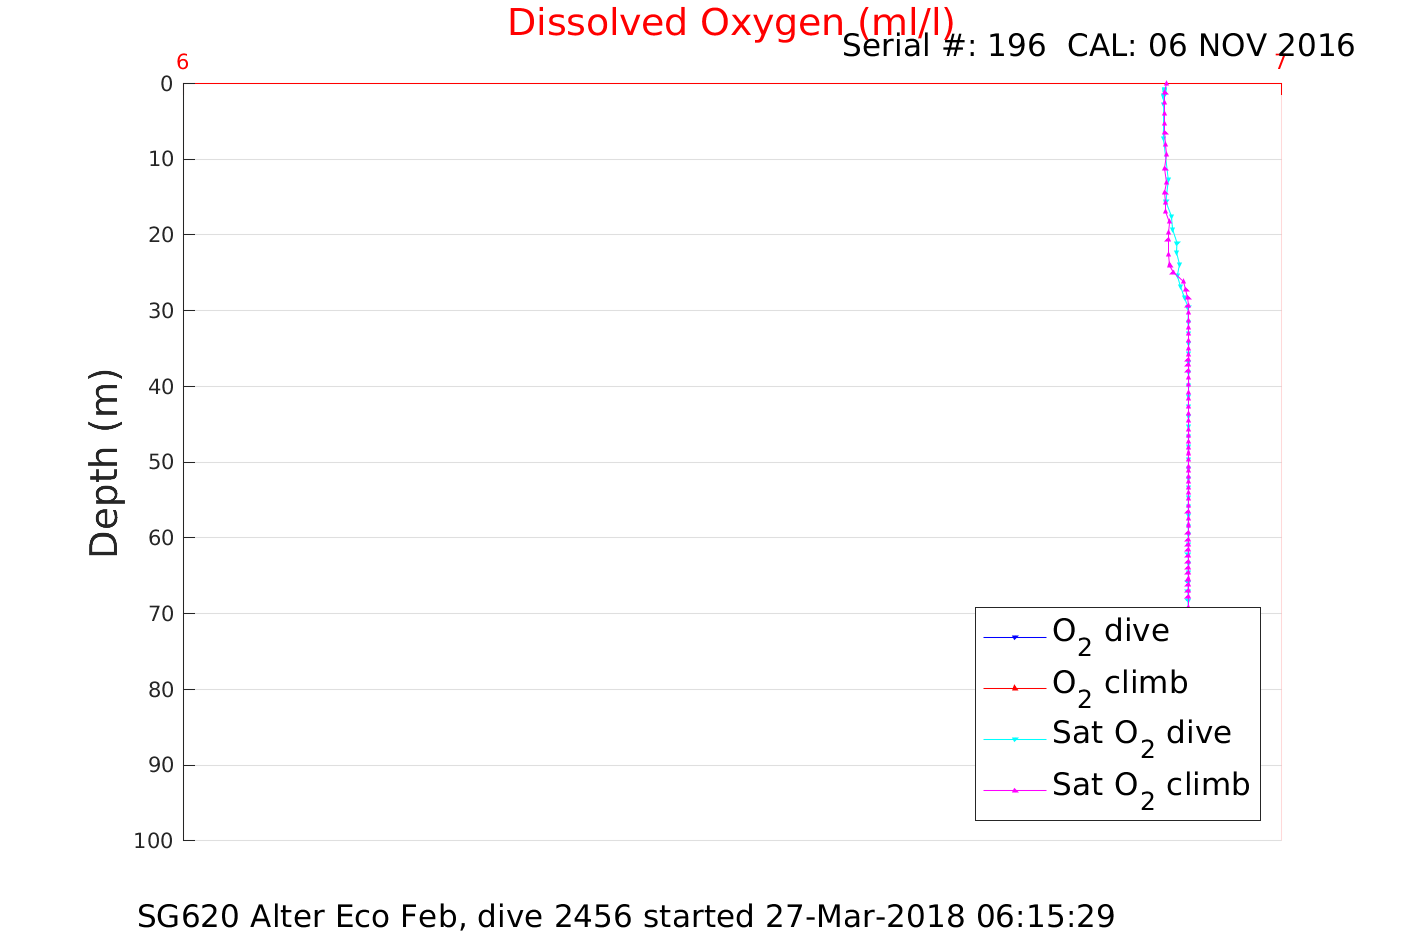Viewport: 1417px width, 945px height.
Task: Click the magenta Sat O2 climb legend marker
Action: coord(1014,790)
